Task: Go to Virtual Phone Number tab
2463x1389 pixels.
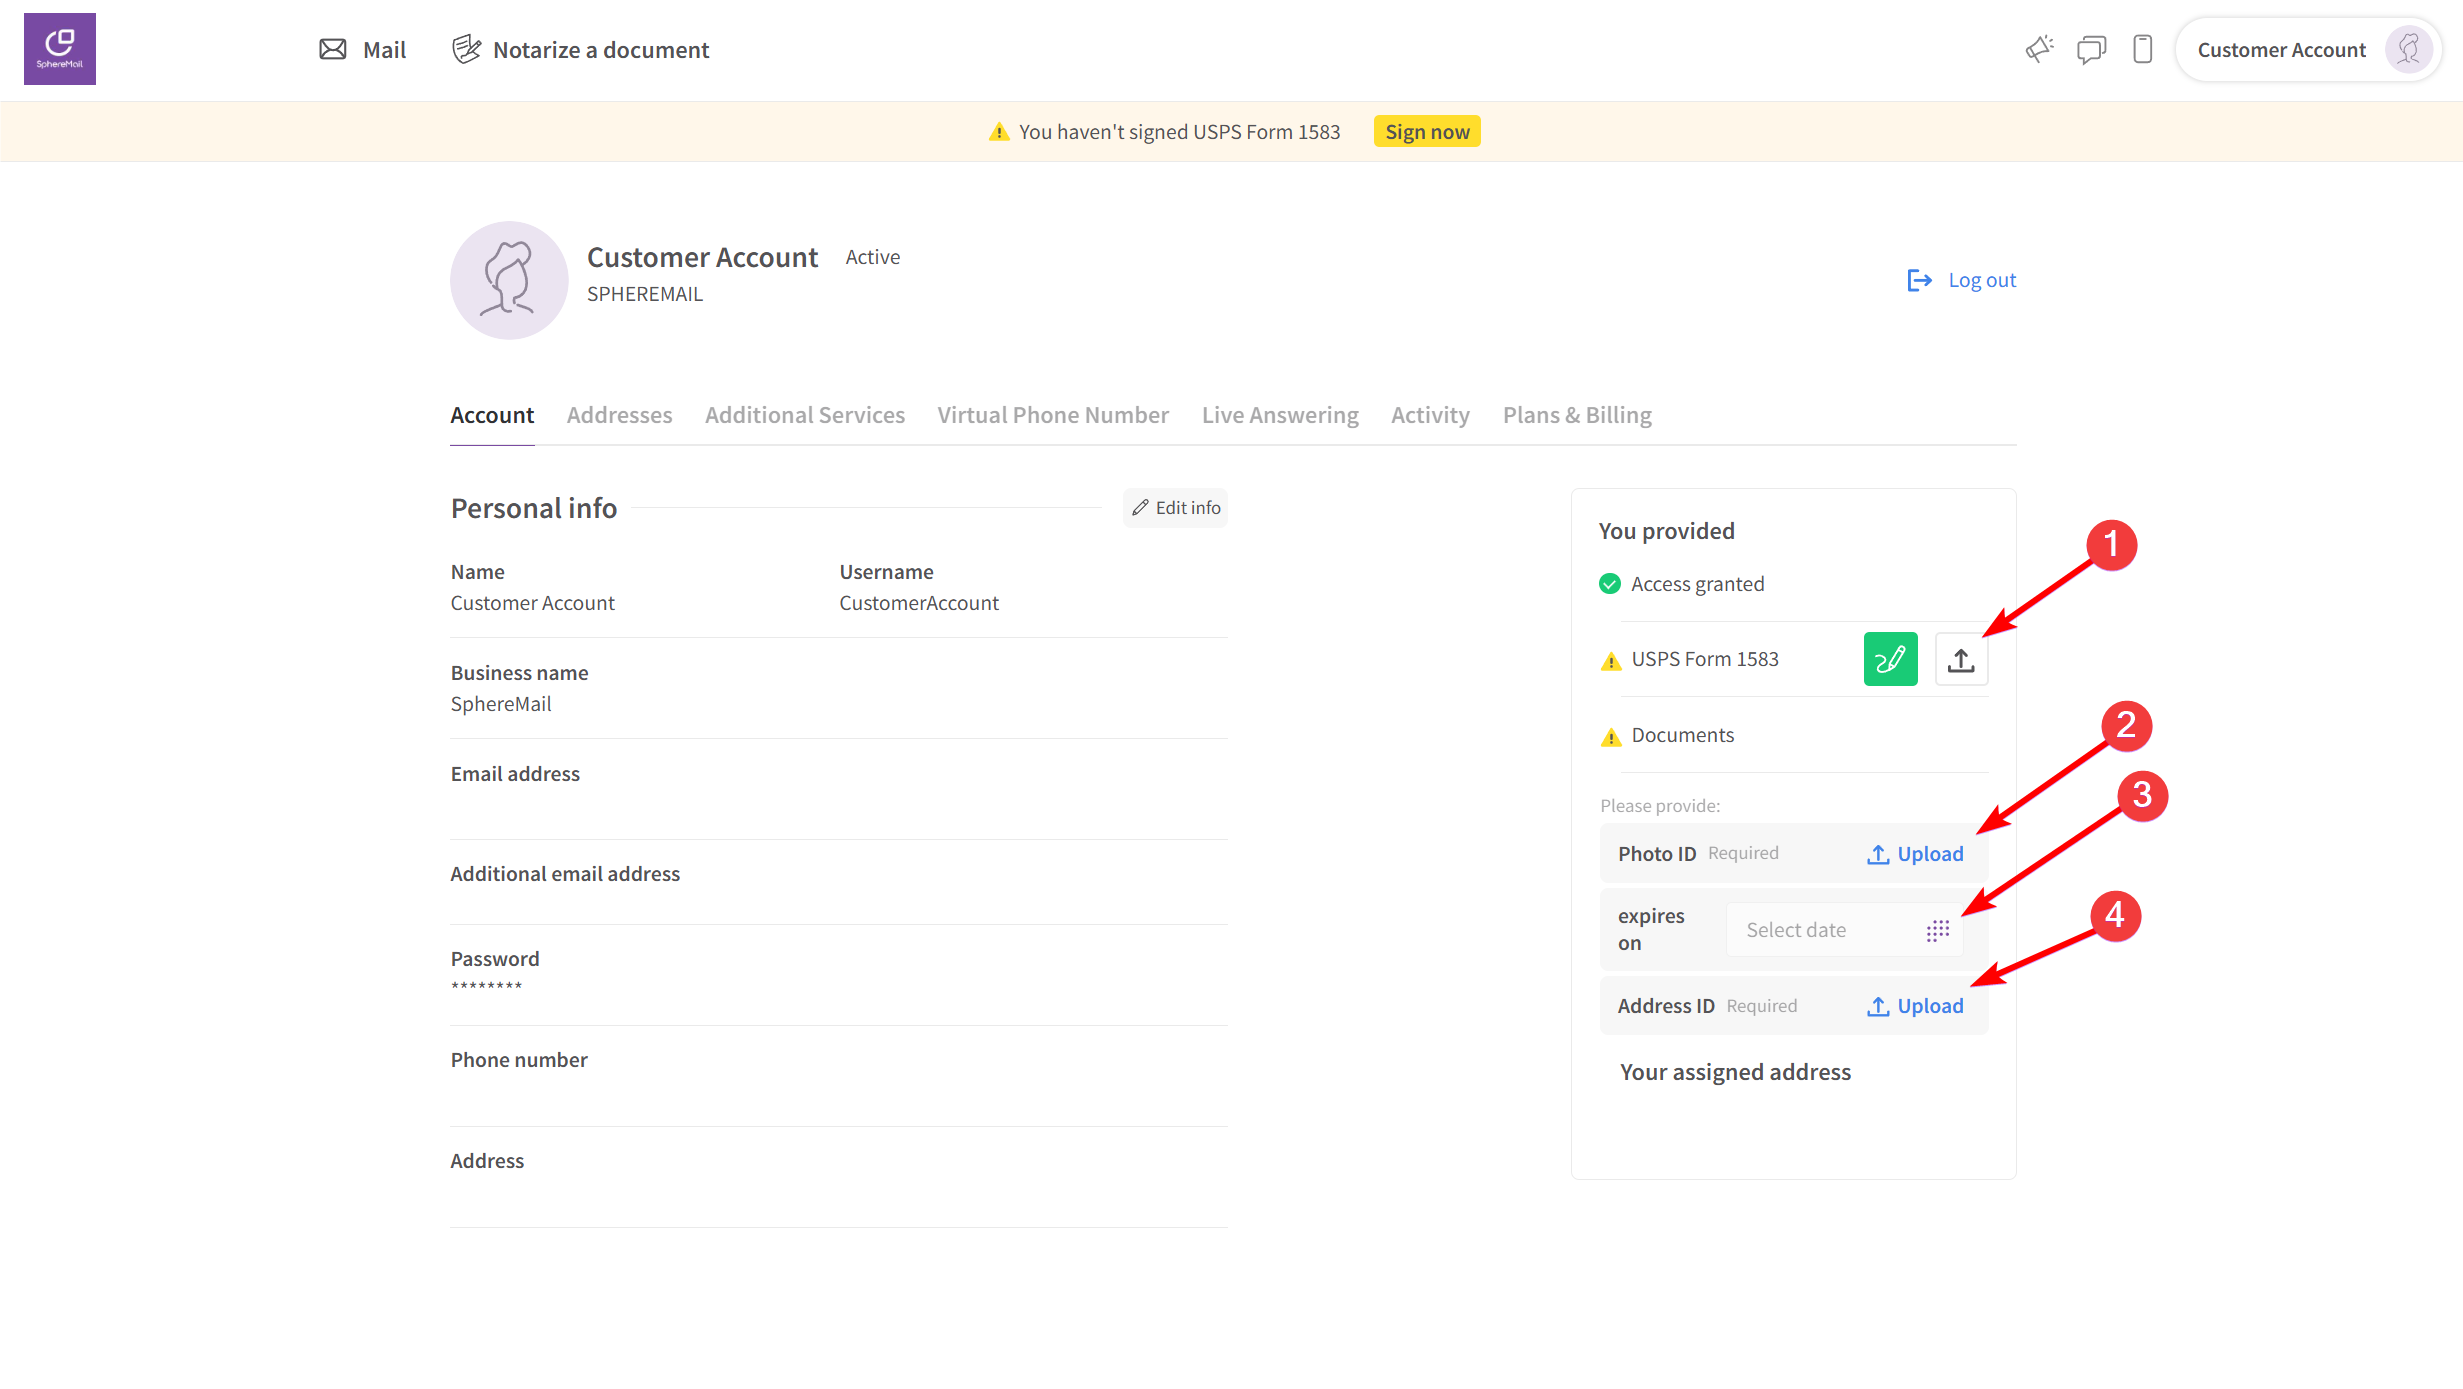Action: [1052, 415]
